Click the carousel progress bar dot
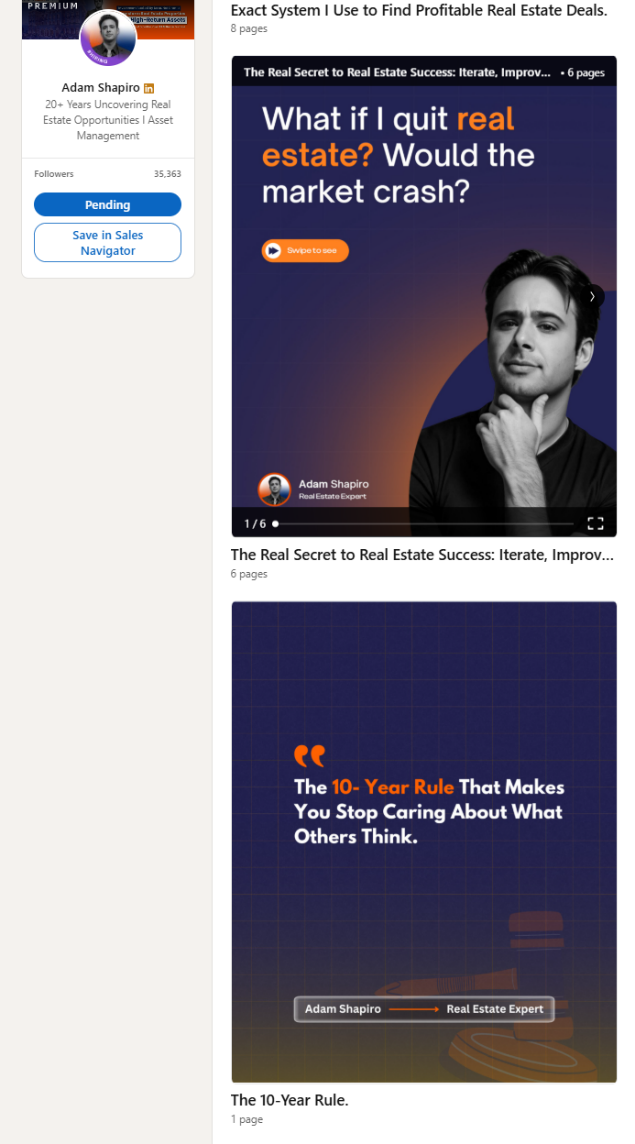This screenshot has width=635, height=1144. (275, 524)
